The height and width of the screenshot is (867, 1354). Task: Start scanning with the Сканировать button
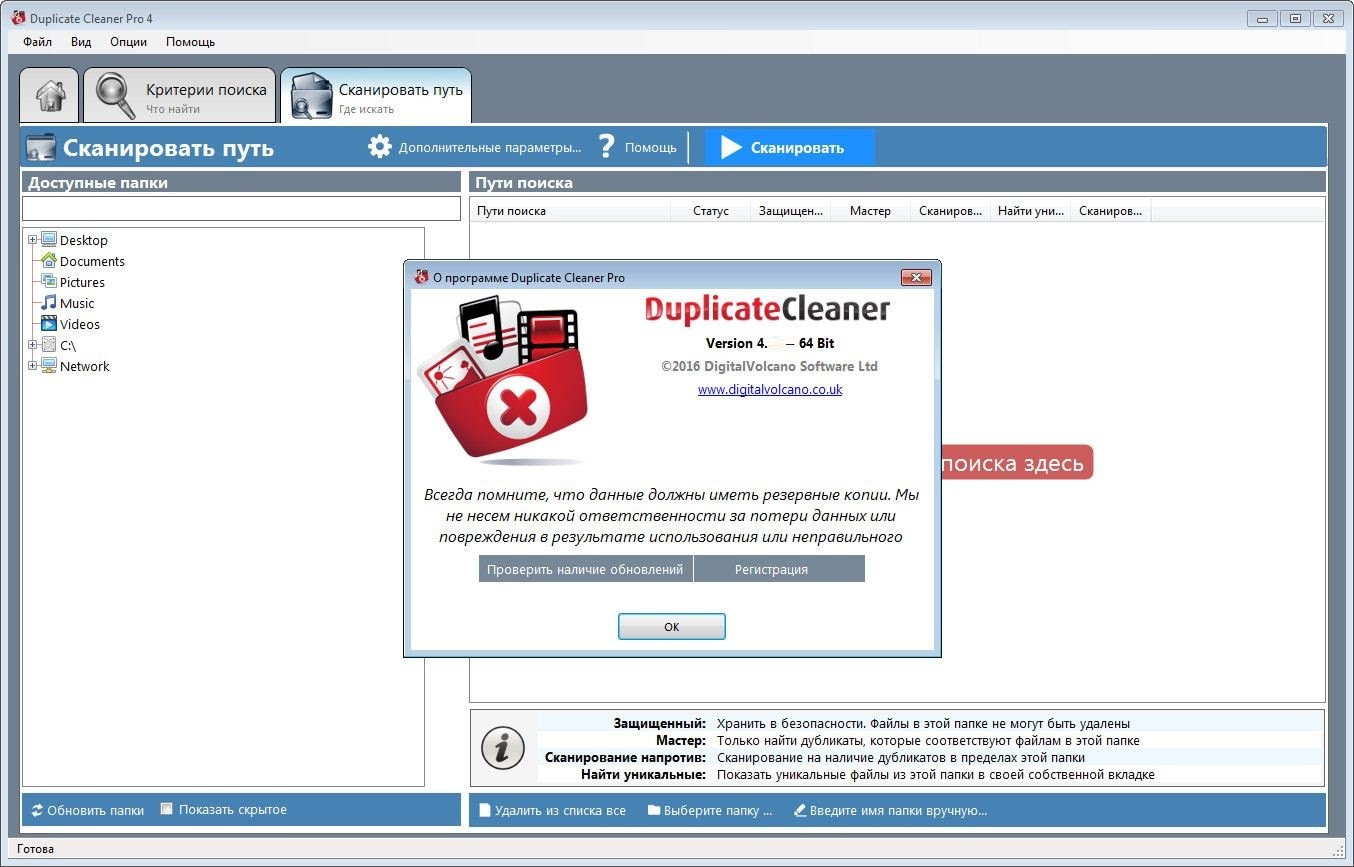click(x=789, y=147)
